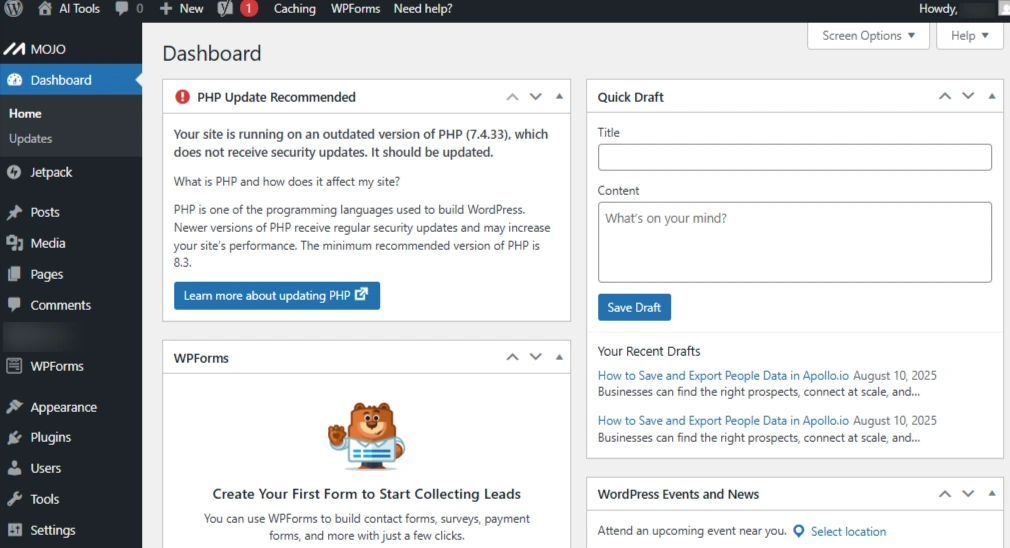The width and height of the screenshot is (1010, 548).
Task: Open the Yoast SEO notifications icon
Action: [227, 9]
